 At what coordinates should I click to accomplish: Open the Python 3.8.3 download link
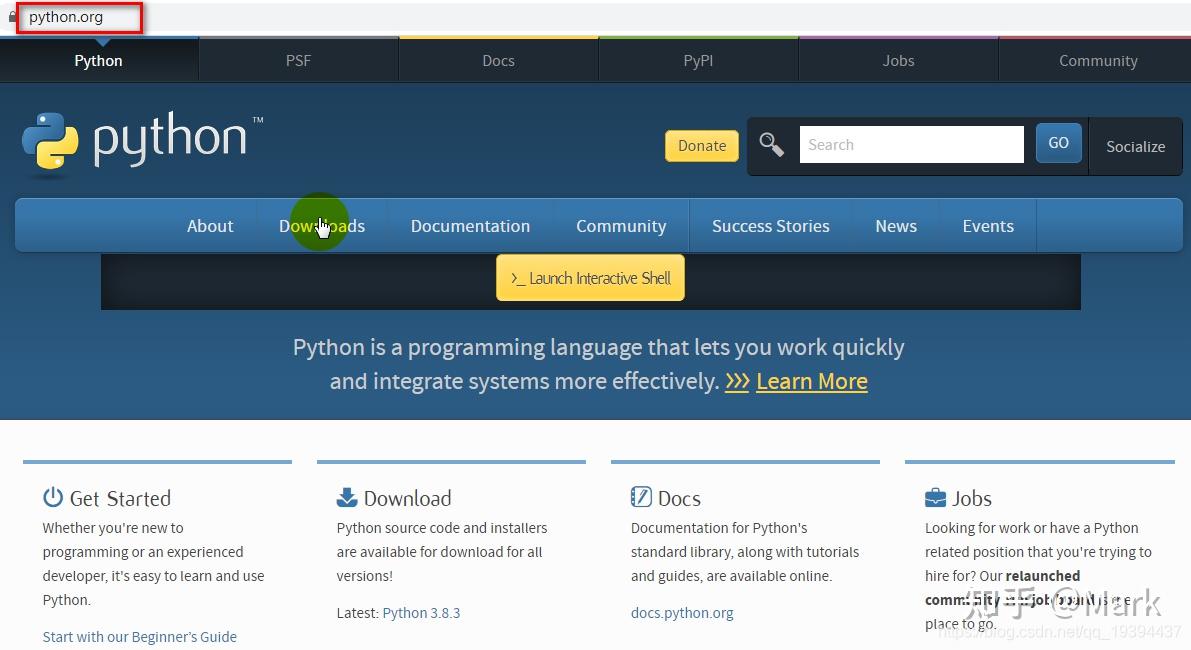tap(421, 612)
